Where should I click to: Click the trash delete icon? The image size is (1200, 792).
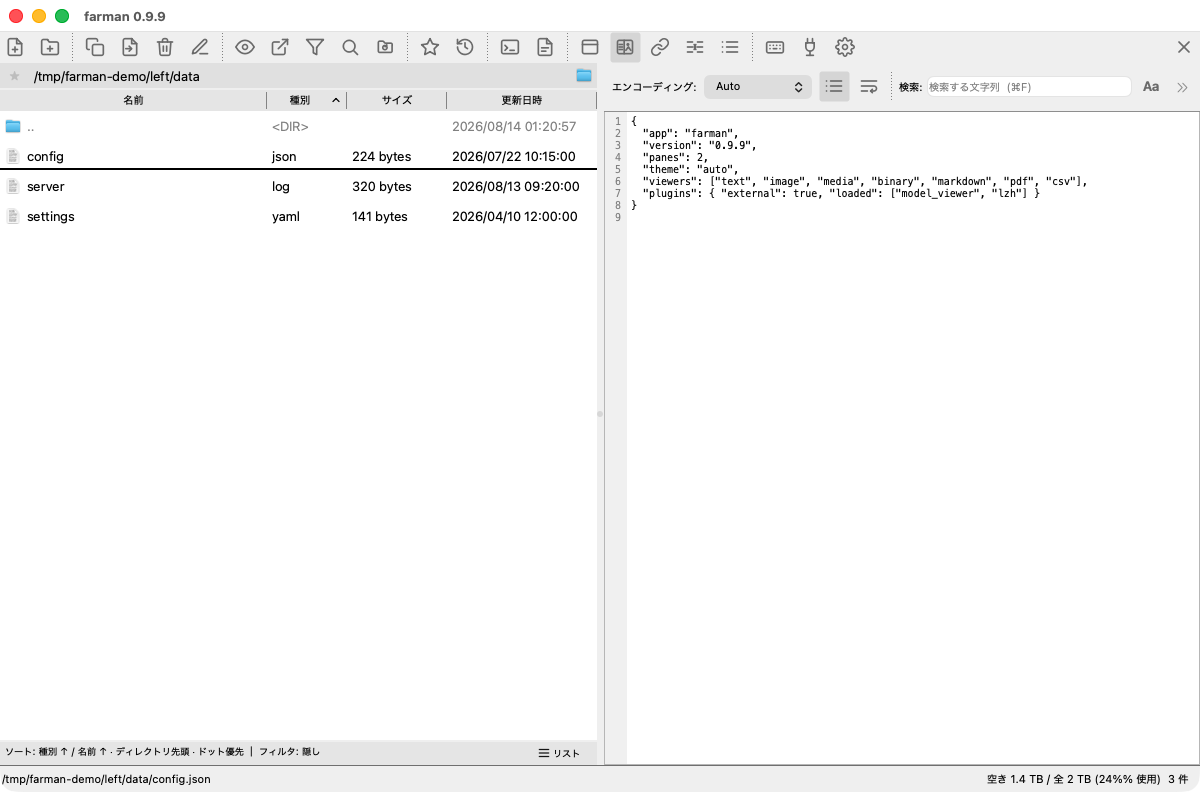[x=165, y=47]
